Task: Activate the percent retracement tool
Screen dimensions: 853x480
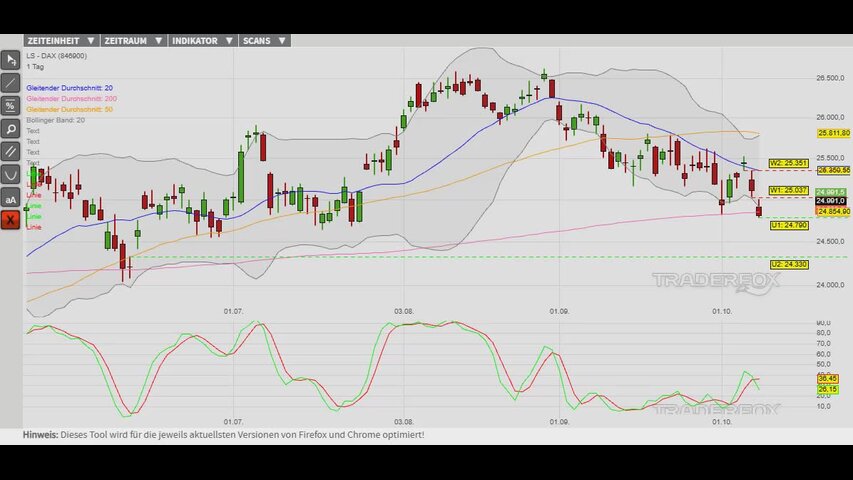Action: (x=10, y=106)
